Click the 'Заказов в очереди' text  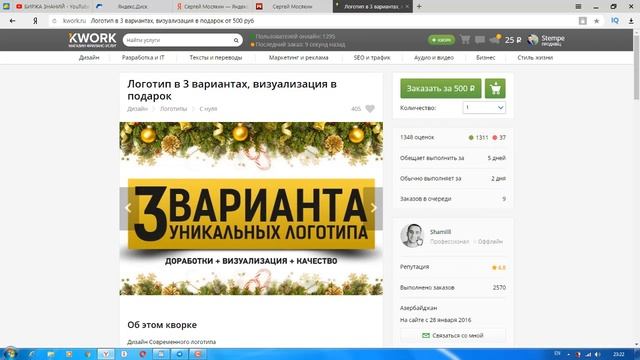[425, 199]
